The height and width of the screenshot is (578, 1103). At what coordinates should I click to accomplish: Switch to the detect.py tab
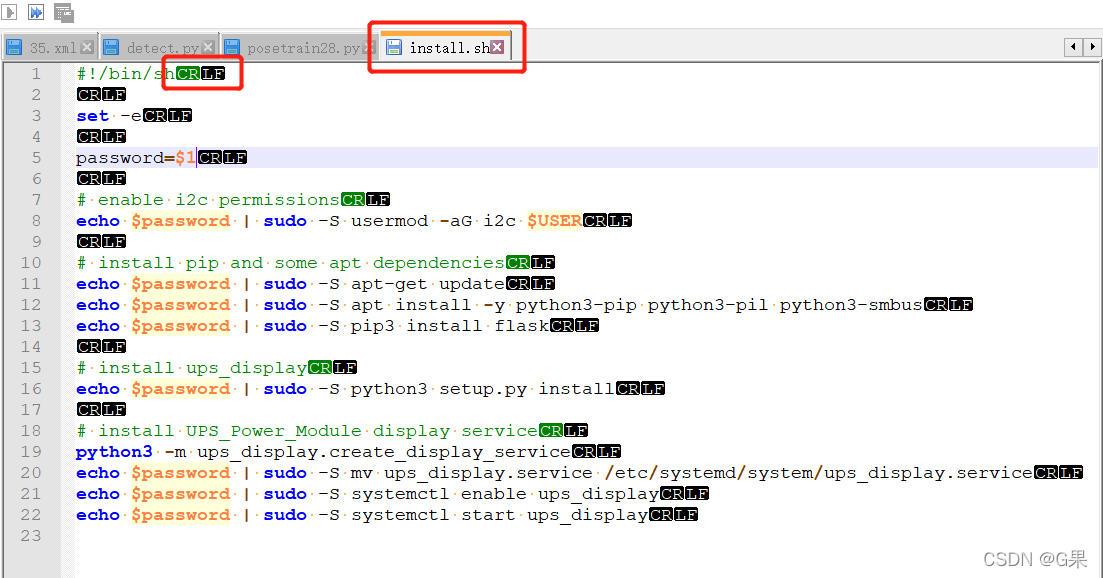159,48
